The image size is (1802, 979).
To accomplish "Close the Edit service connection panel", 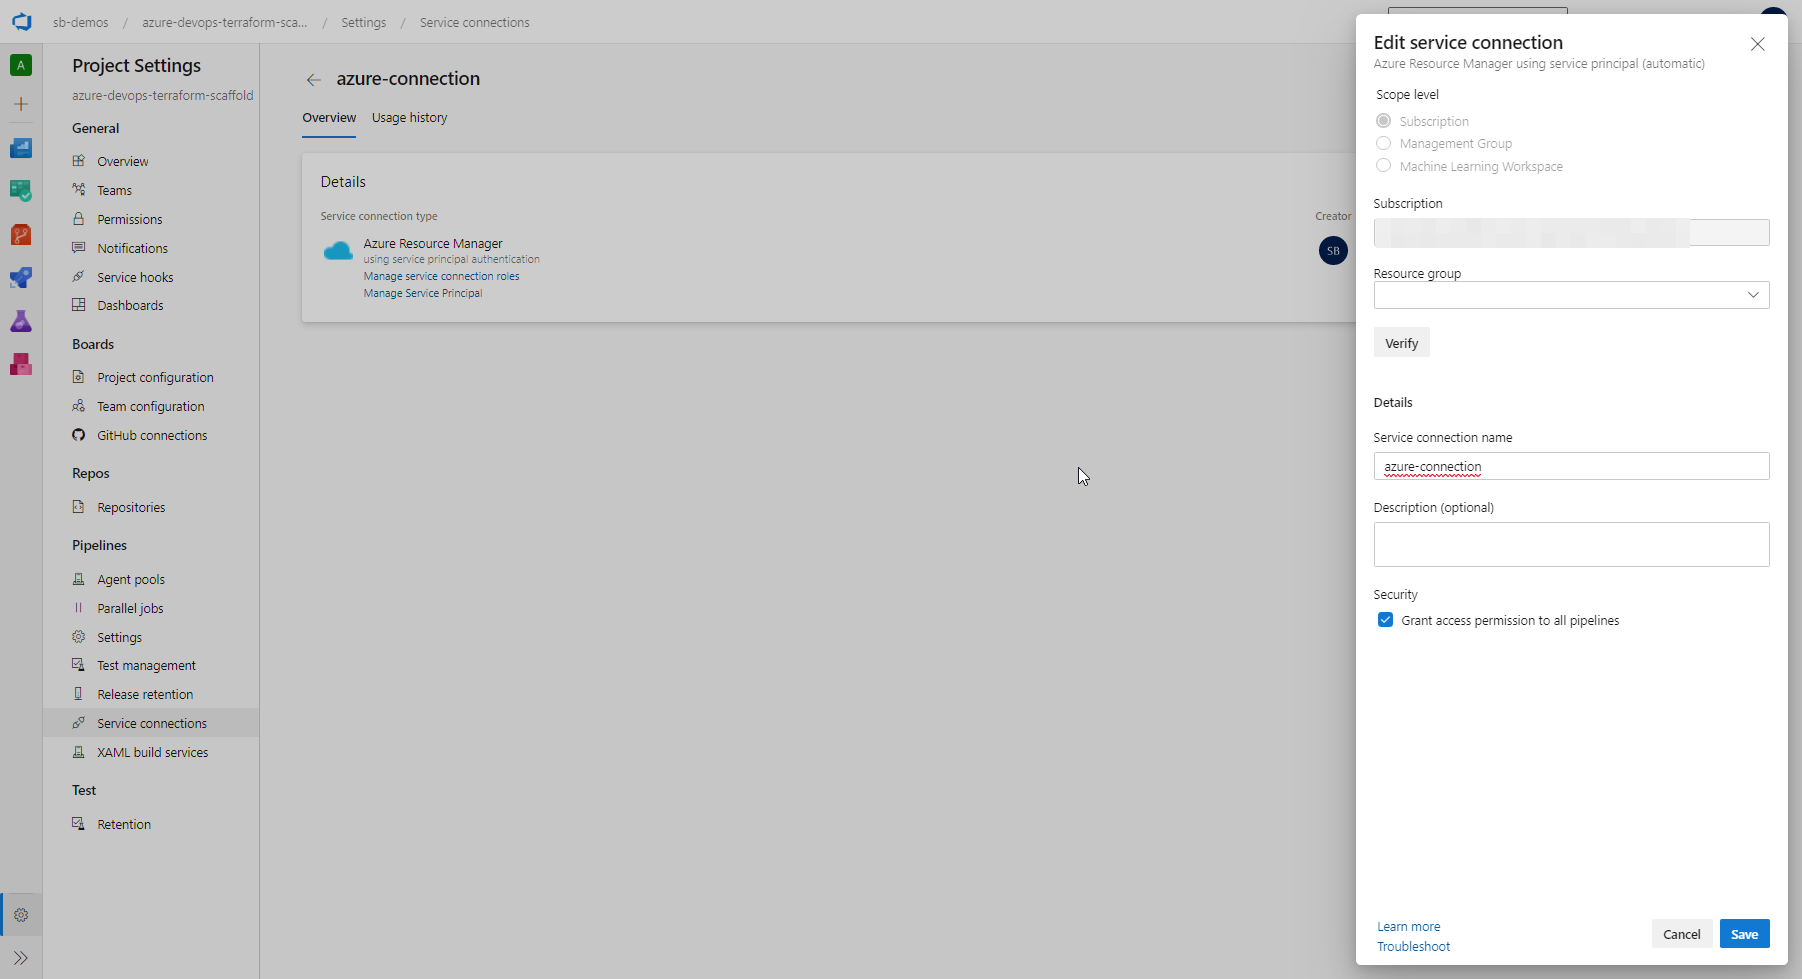I will coord(1757,44).
